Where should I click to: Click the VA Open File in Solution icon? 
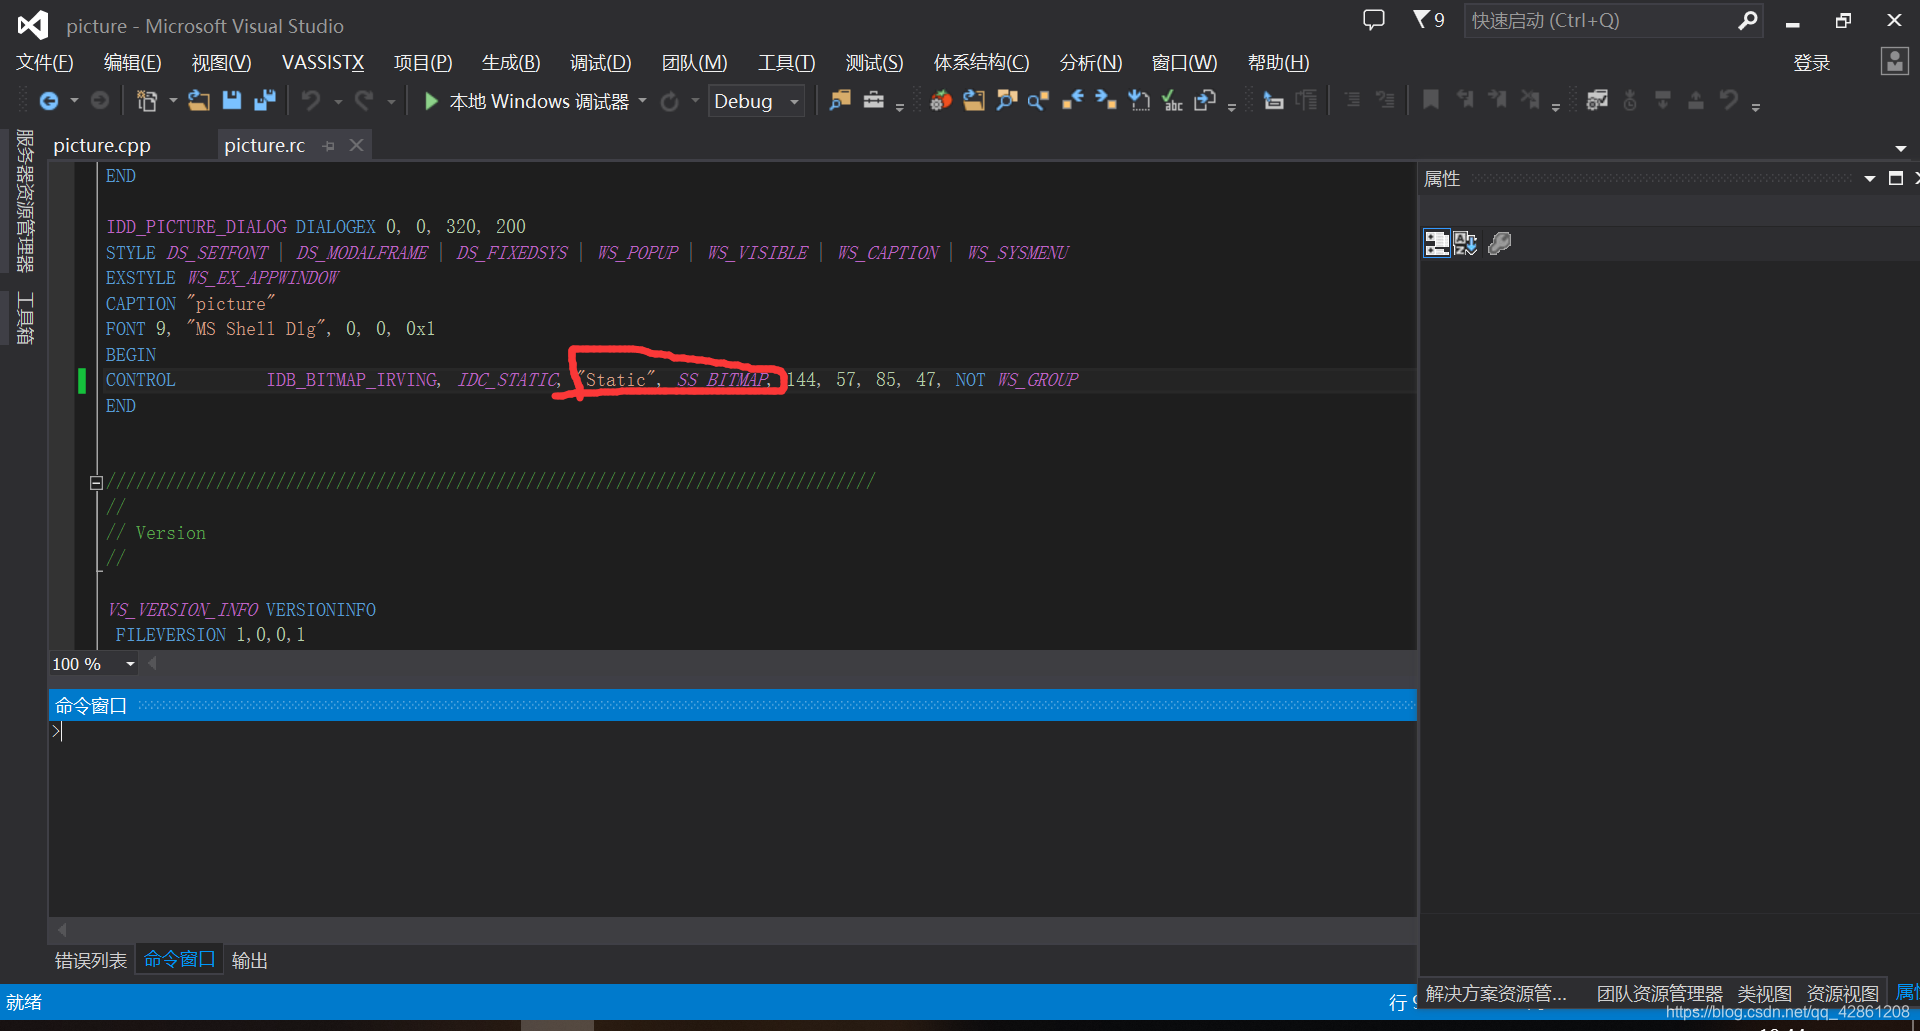pos(974,100)
